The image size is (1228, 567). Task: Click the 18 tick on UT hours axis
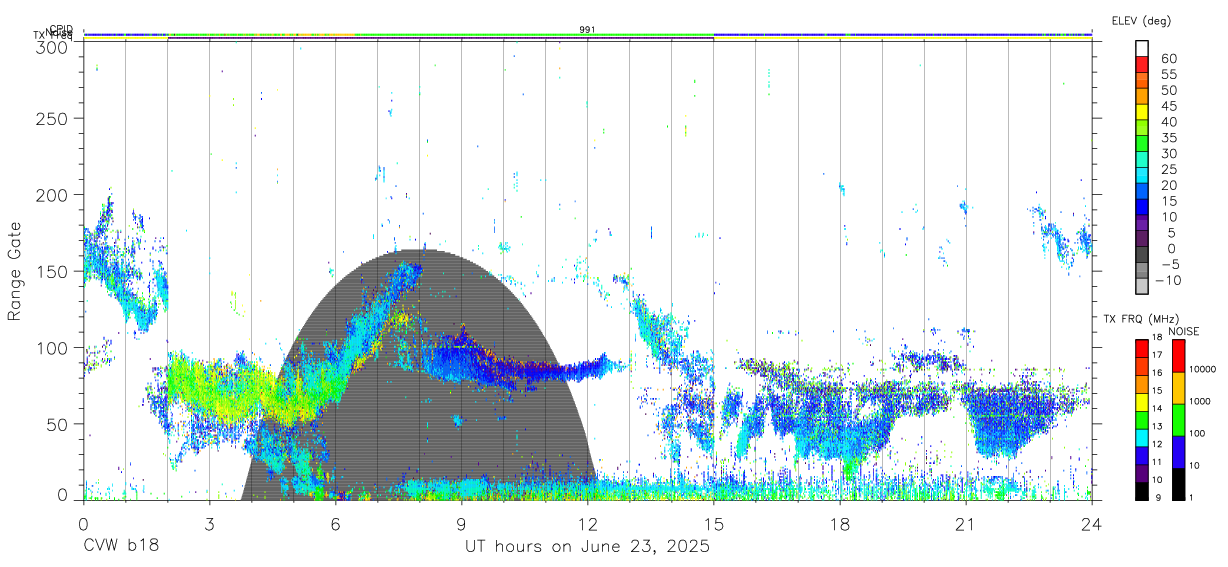pos(839,524)
